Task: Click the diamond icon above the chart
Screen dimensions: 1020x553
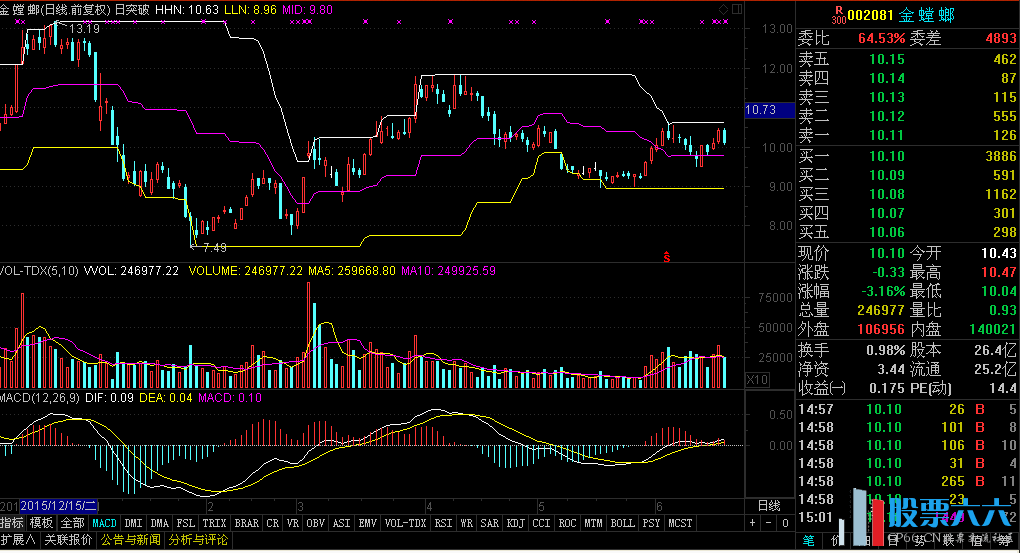Action: 724,9
